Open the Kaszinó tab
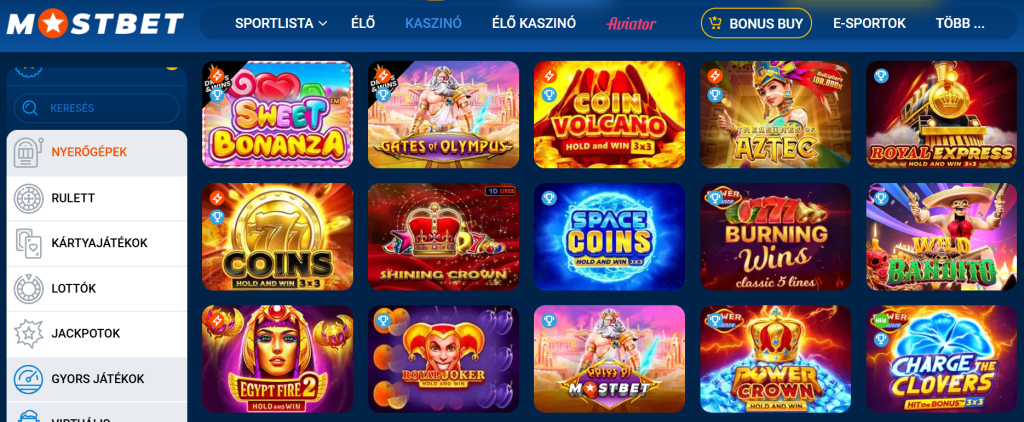The height and width of the screenshot is (422, 1024). click(433, 24)
